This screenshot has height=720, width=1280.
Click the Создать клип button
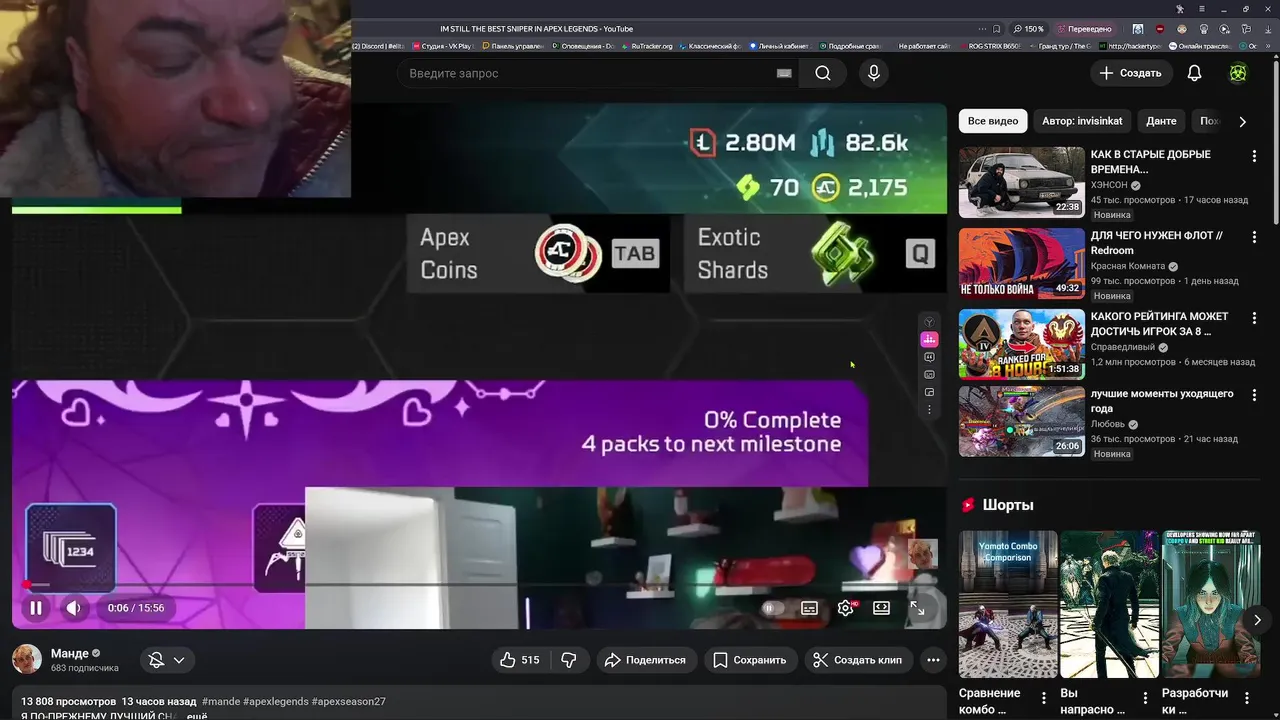coord(858,660)
